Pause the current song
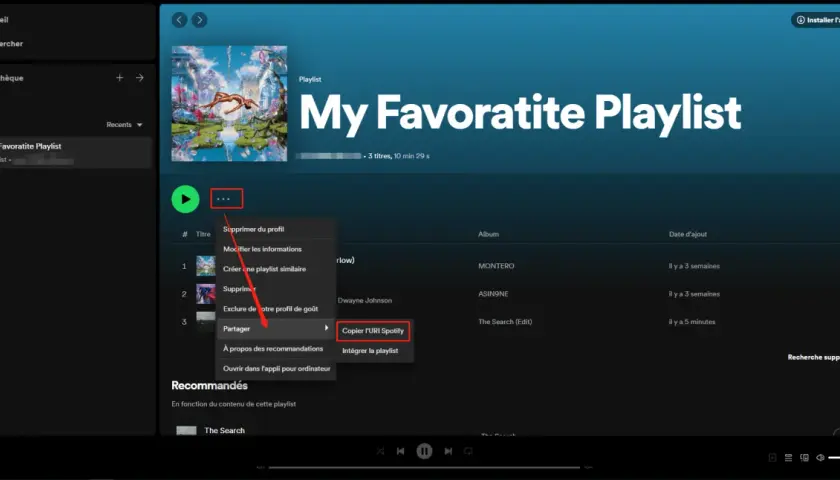840x480 pixels. point(424,451)
